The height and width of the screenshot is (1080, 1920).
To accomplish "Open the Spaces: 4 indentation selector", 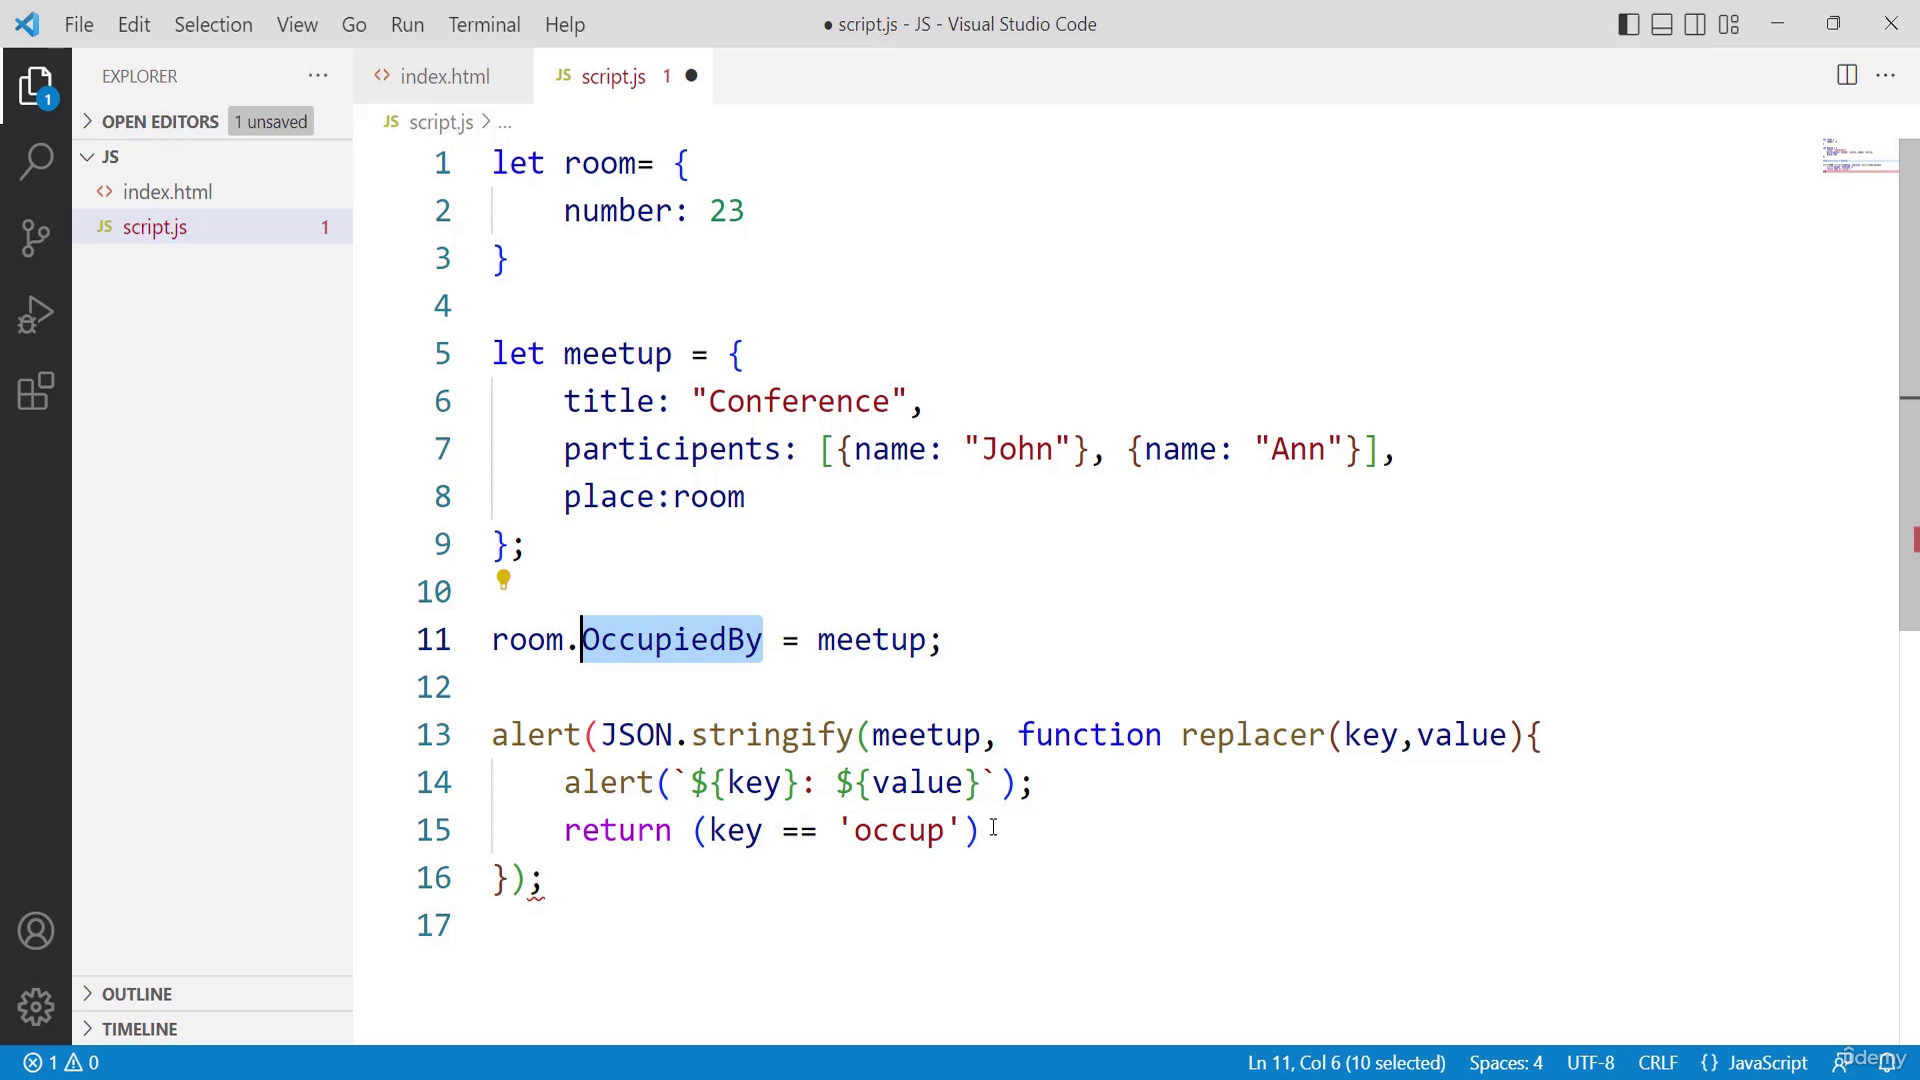I will (x=1506, y=1062).
